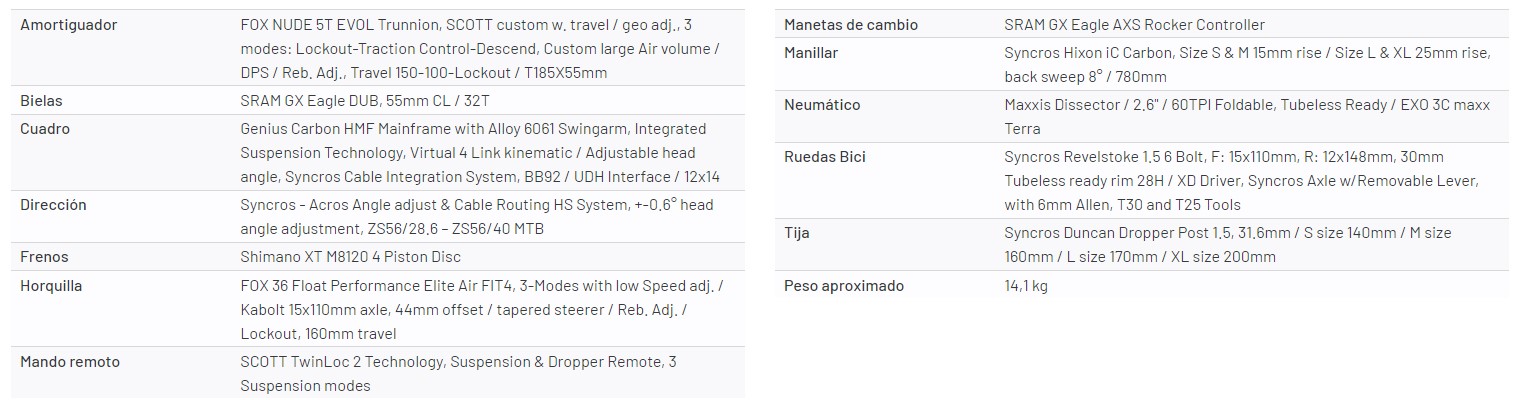Click the SRAM GX Eagle DUB cranks text

[x=365, y=101]
